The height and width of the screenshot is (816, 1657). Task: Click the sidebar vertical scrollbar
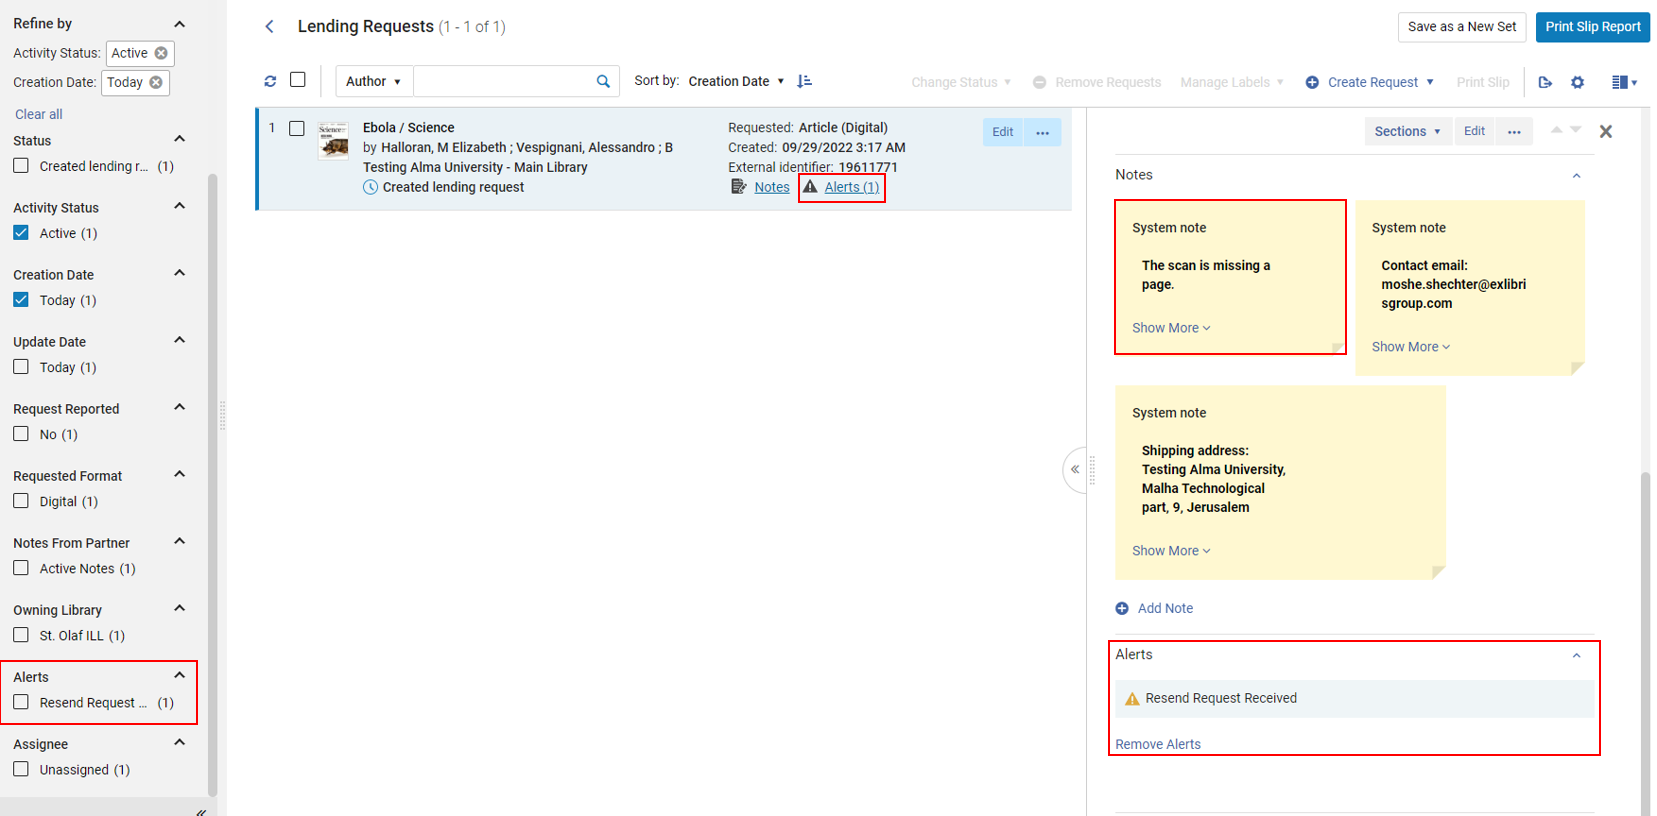[x=212, y=484]
